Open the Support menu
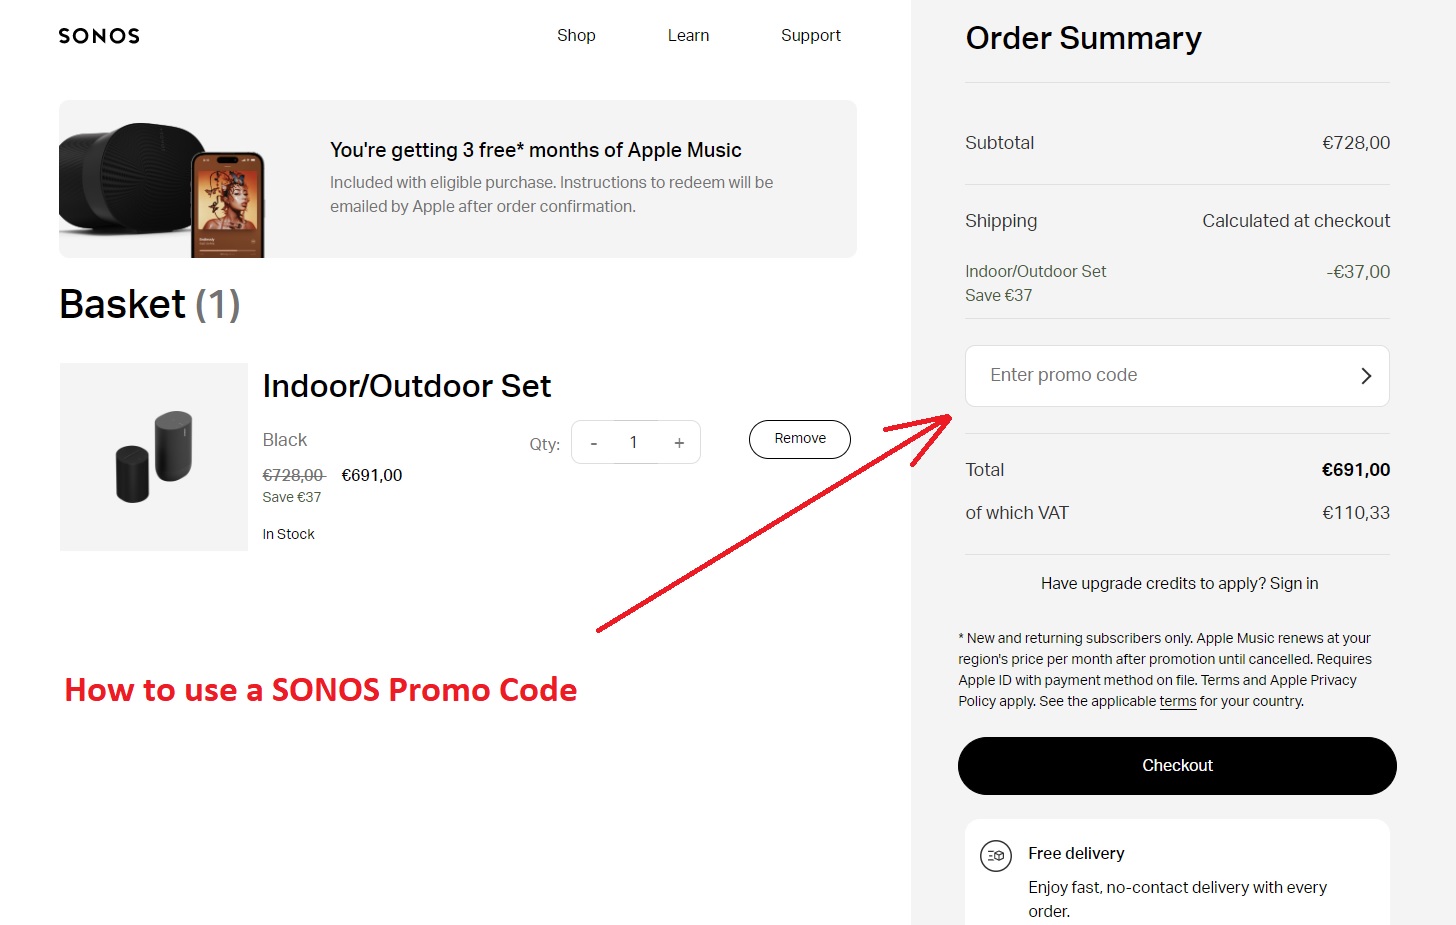The image size is (1456, 925). click(810, 35)
